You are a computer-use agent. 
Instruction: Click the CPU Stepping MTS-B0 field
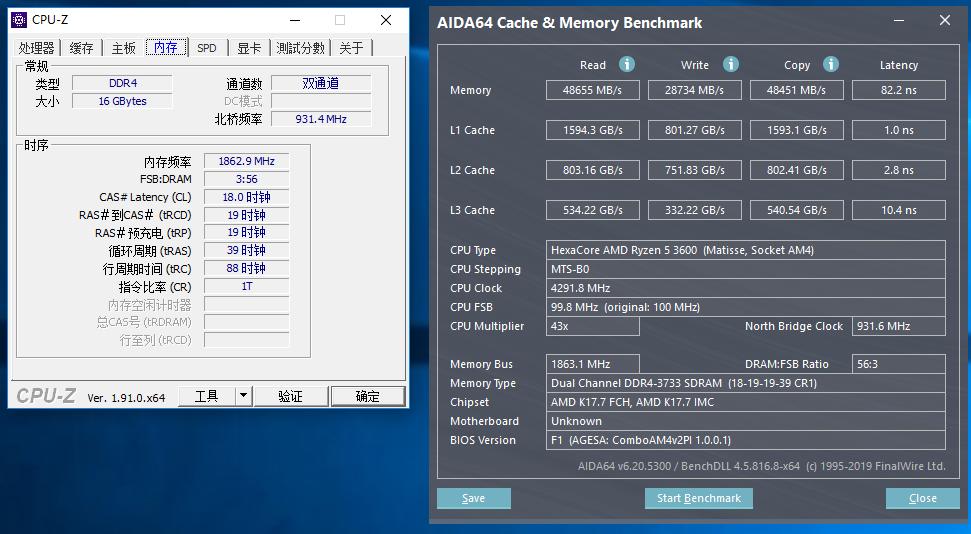(x=746, y=269)
